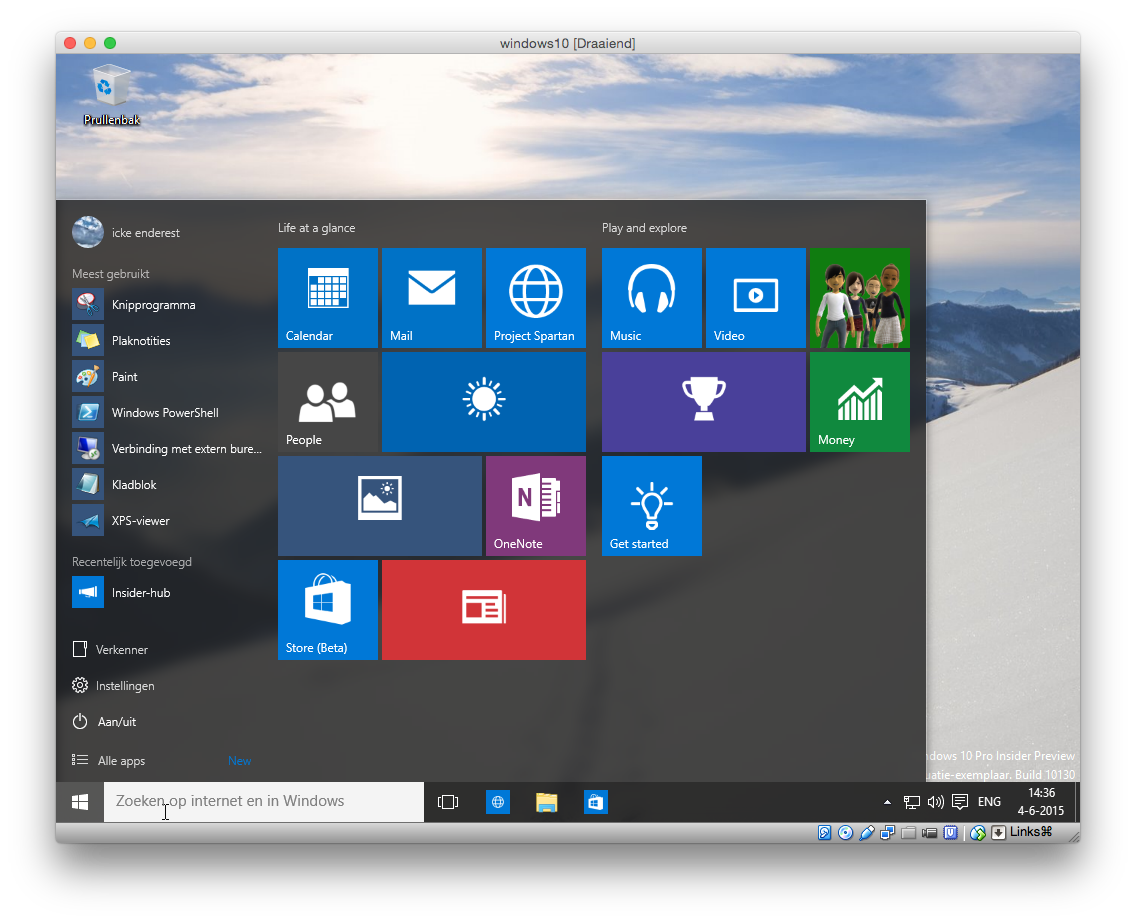
Task: Open Aan/uit power options
Action: pos(116,722)
